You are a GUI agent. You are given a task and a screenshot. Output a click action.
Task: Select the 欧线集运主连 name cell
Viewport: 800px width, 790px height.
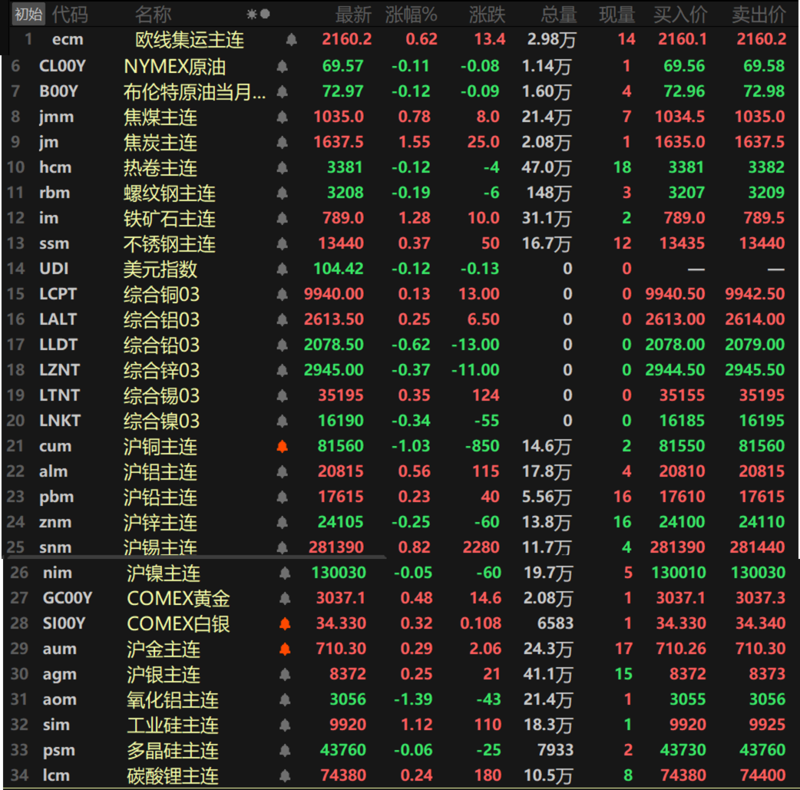(190, 40)
